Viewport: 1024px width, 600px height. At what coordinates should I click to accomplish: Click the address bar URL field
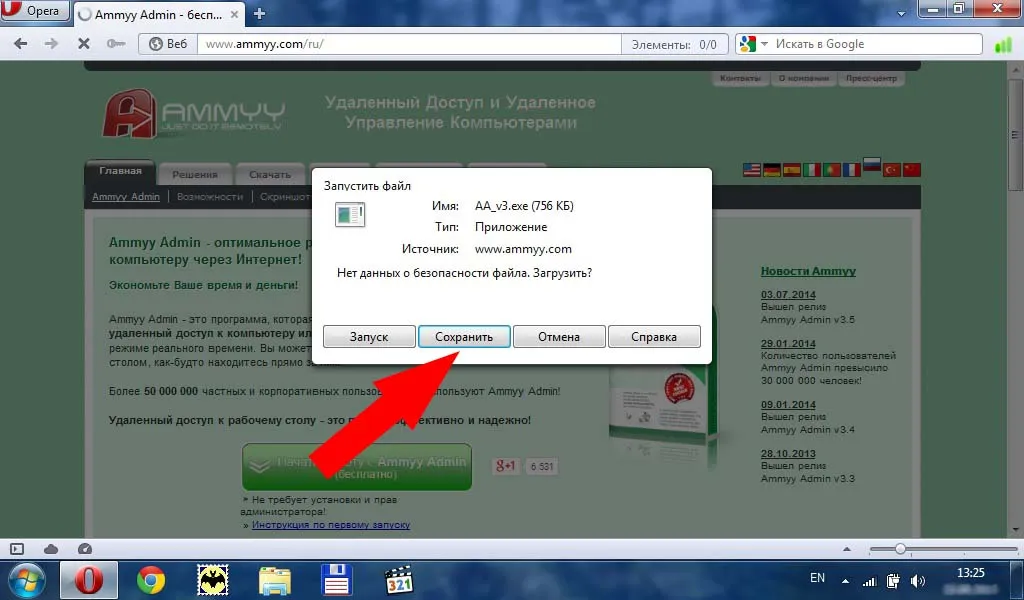[x=400, y=44]
